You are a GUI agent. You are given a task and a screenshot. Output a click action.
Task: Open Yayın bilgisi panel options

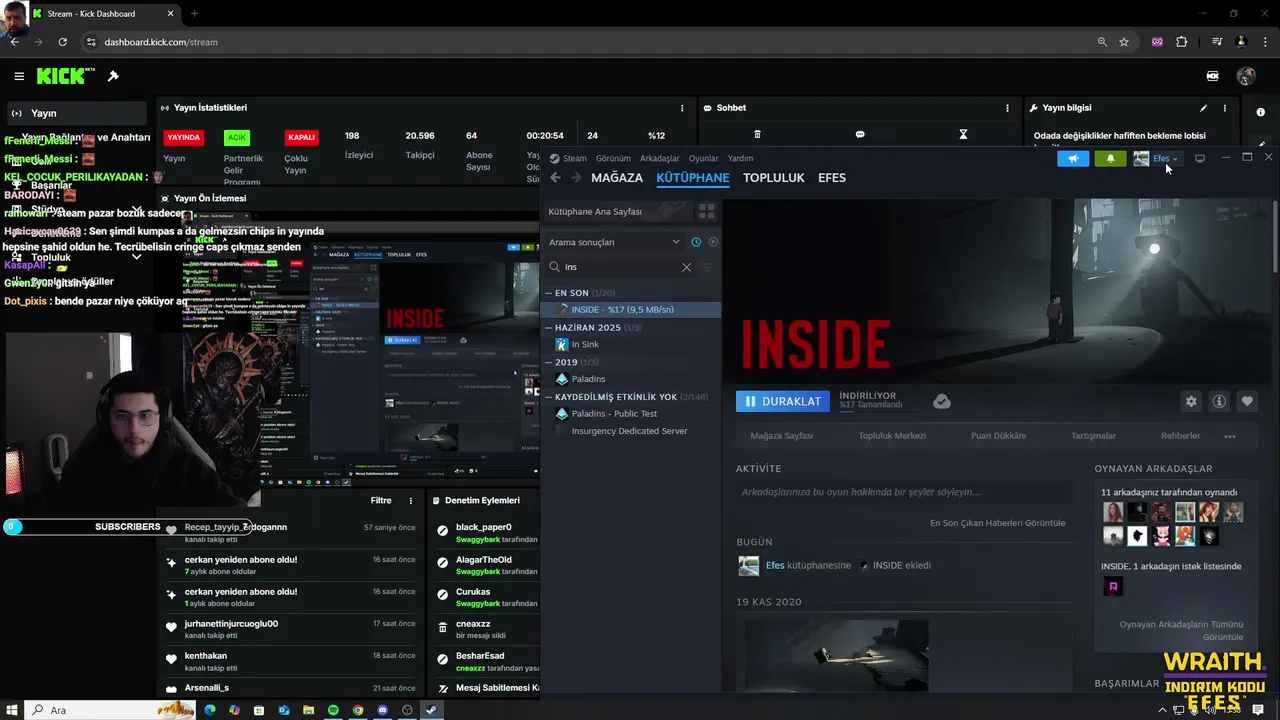(x=1224, y=108)
